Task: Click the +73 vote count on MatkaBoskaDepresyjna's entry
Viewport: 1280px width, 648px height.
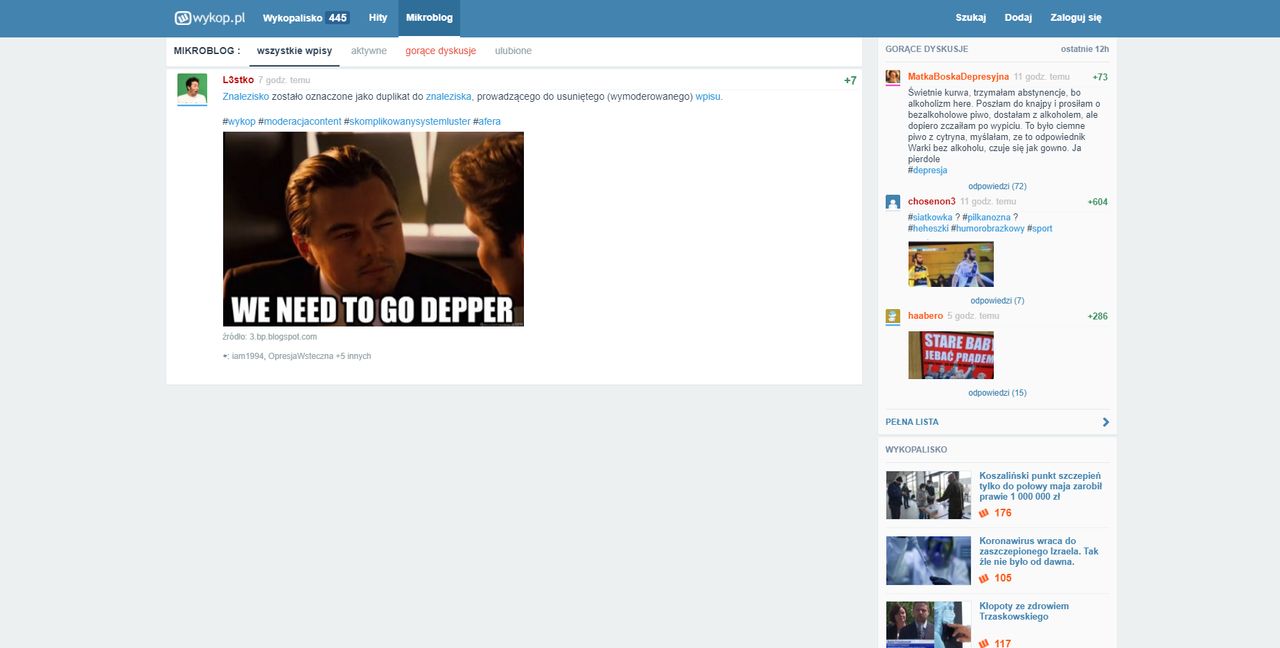Action: tap(1100, 77)
